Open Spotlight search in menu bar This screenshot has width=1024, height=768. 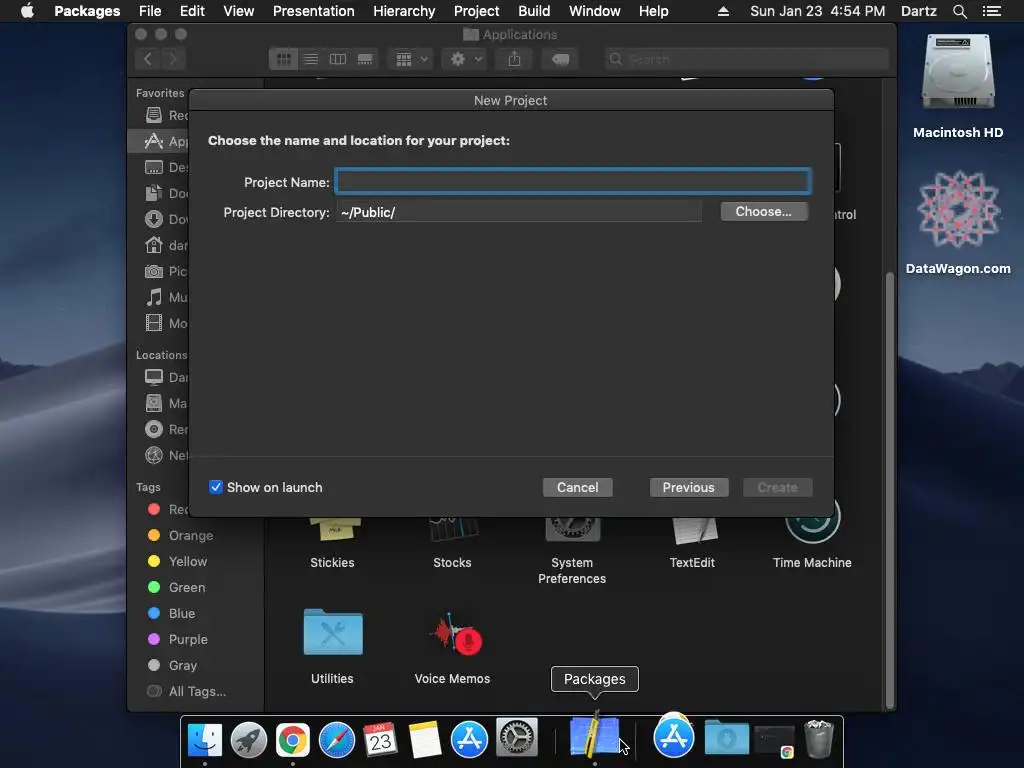click(x=959, y=11)
